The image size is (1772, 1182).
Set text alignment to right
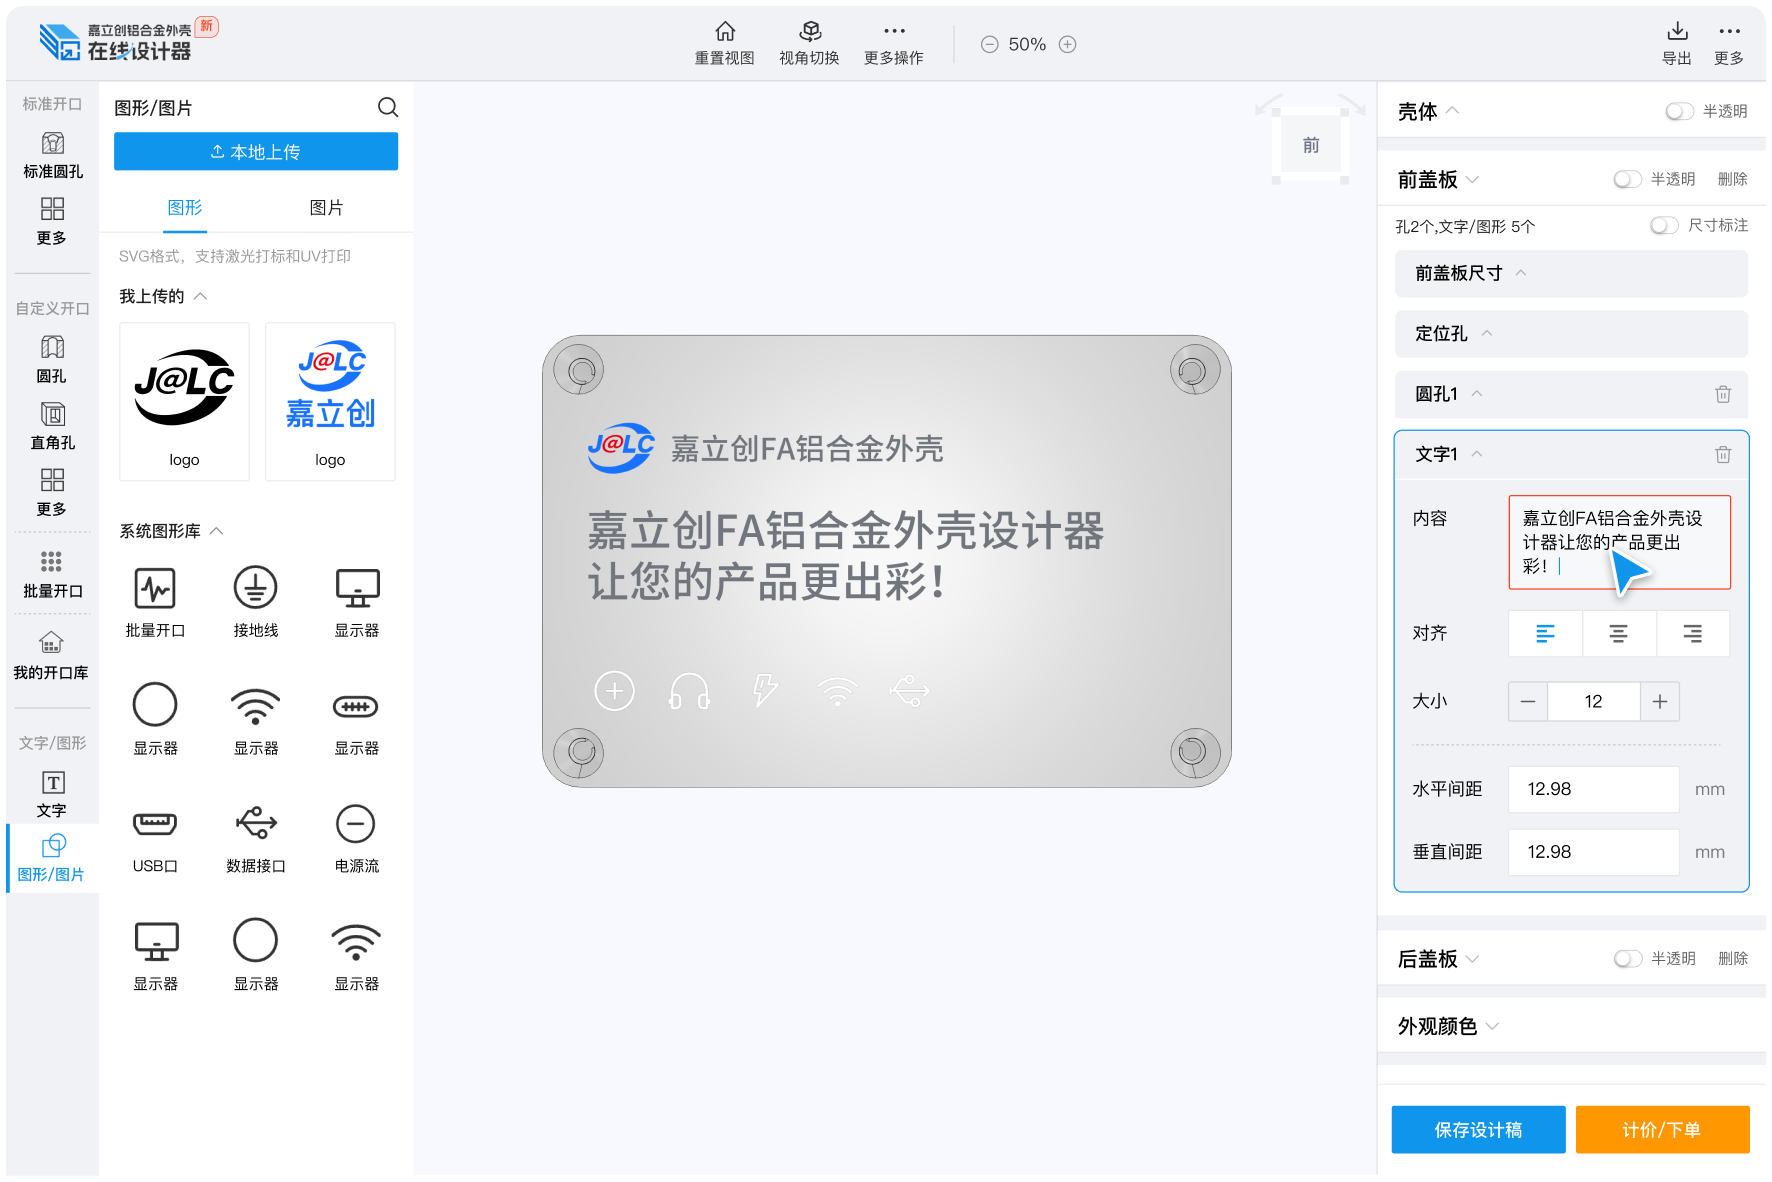pyautogui.click(x=1692, y=633)
